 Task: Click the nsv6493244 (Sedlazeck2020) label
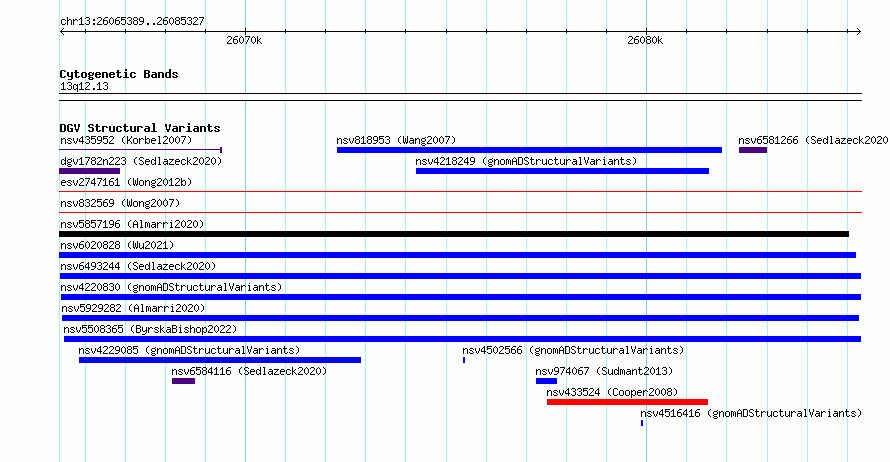click(138, 266)
